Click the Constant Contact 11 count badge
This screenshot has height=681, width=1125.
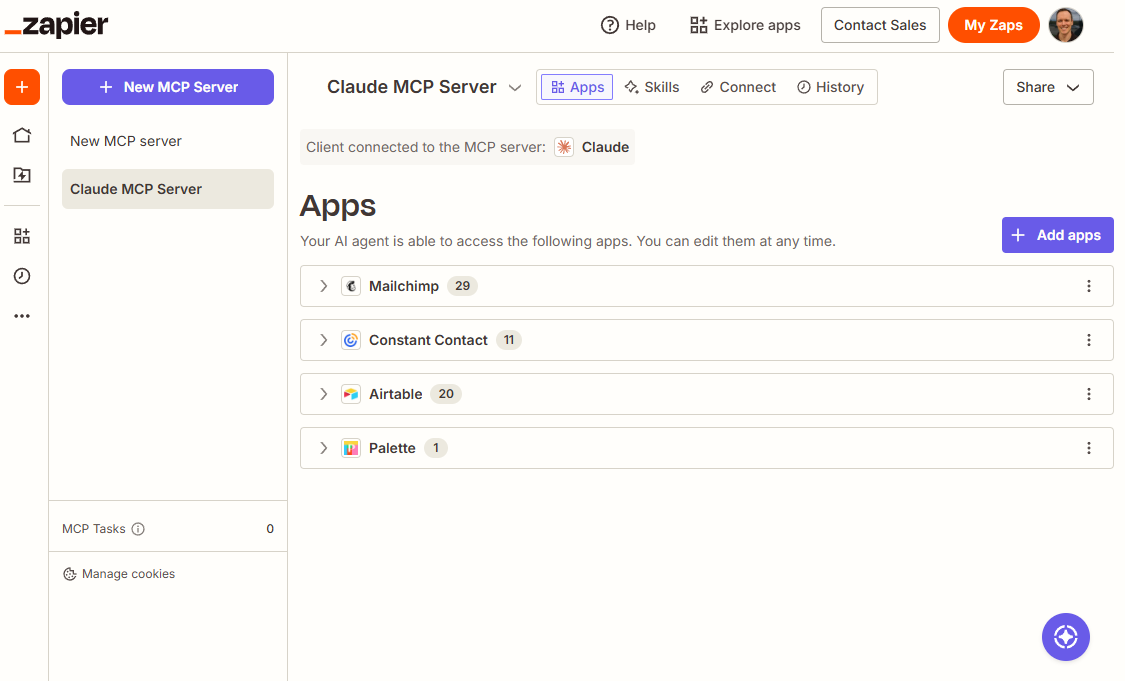[509, 340]
